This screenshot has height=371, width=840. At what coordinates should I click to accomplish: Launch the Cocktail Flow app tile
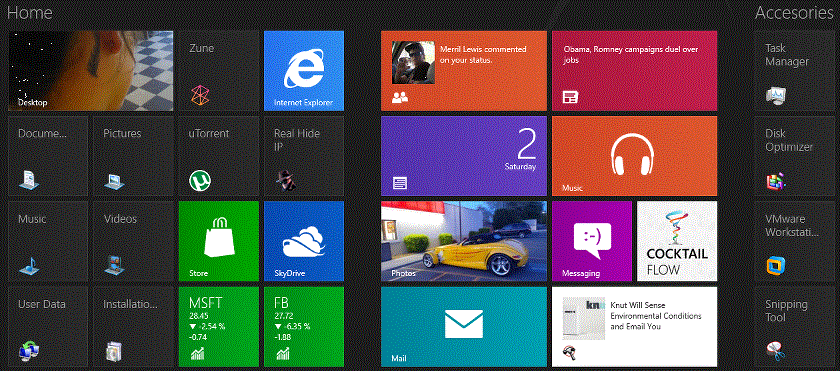point(677,241)
